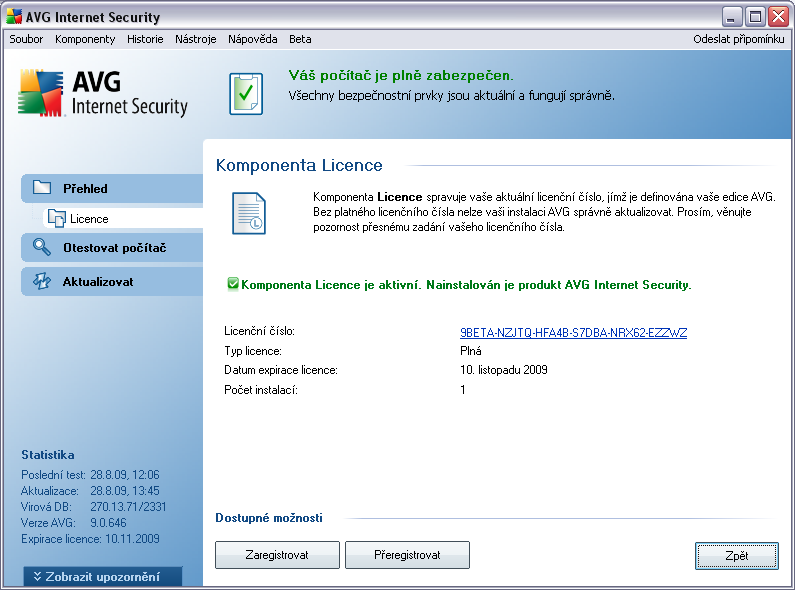Click the update arrows icon for Aktualizovat
The width and height of the screenshot is (795, 590).
42,281
